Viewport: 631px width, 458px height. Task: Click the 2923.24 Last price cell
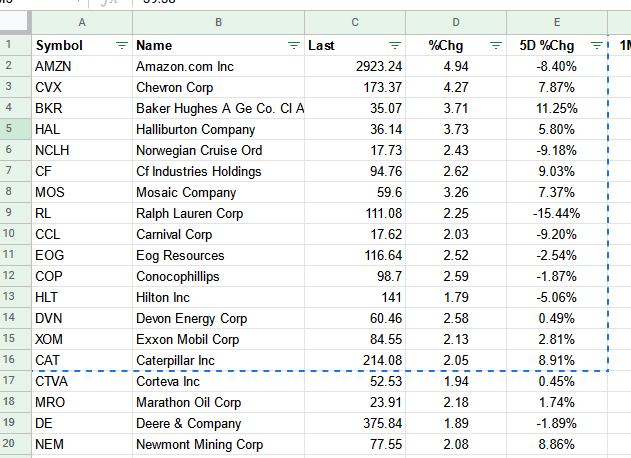coord(355,66)
